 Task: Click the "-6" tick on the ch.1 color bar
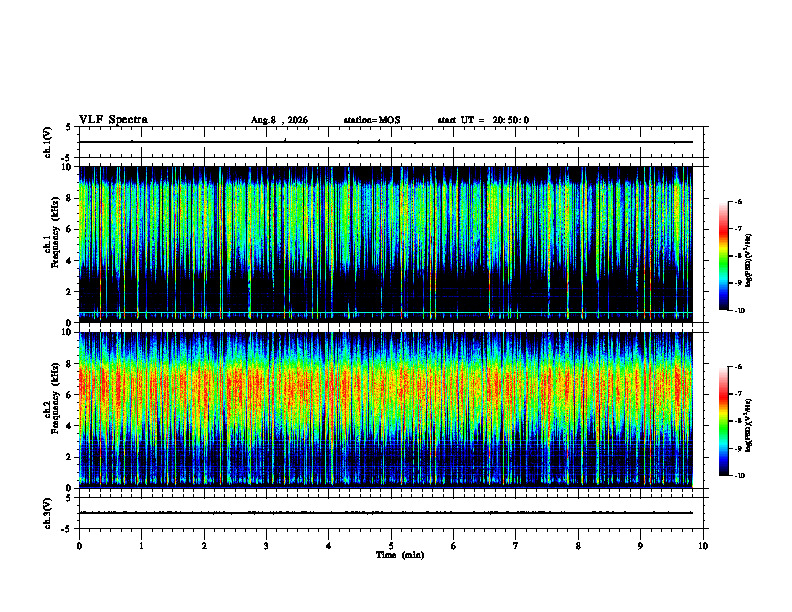[738, 202]
